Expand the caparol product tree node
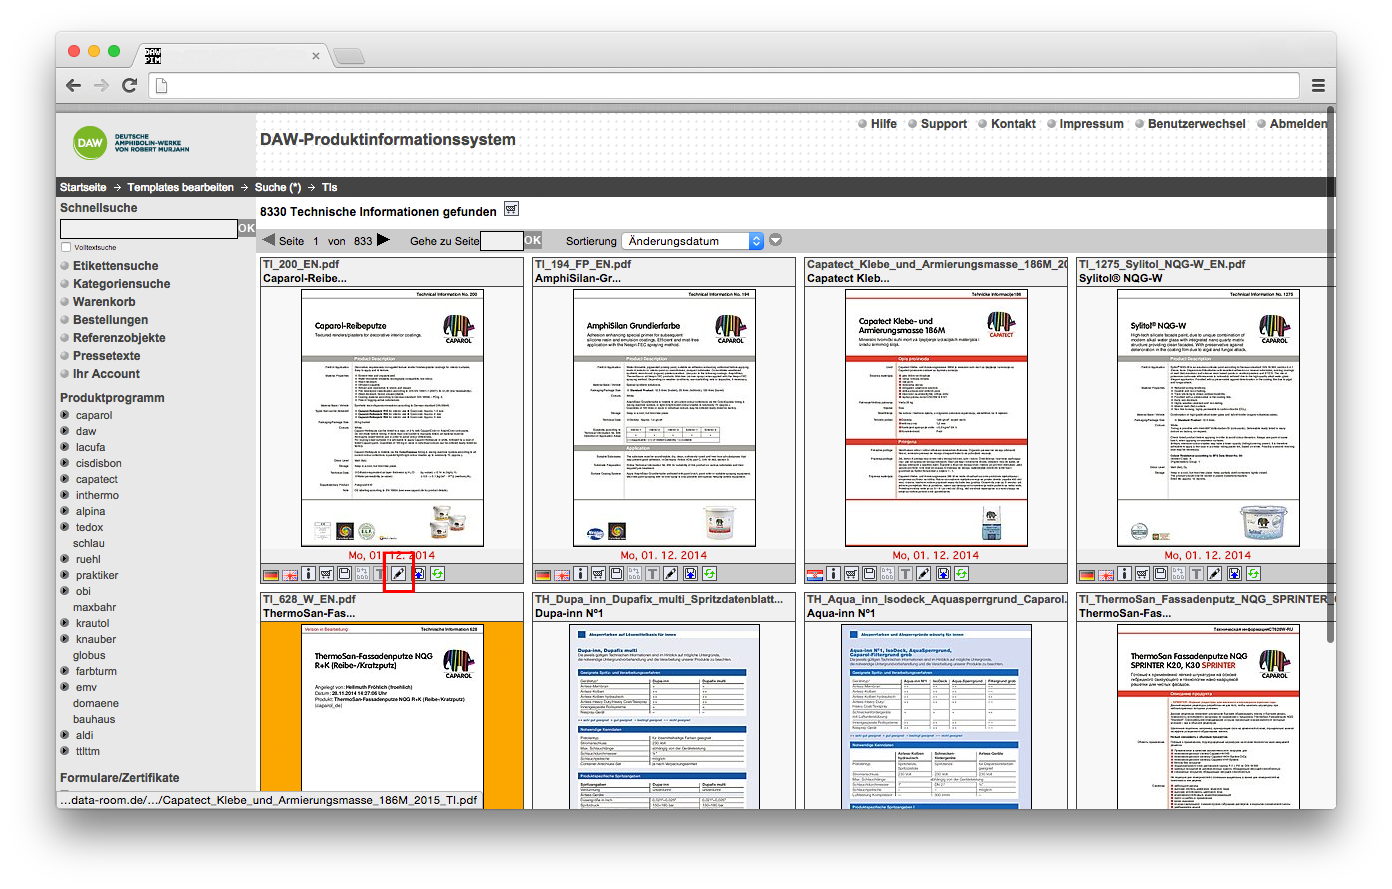Screen dimensions: 1392x889 (x=65, y=415)
